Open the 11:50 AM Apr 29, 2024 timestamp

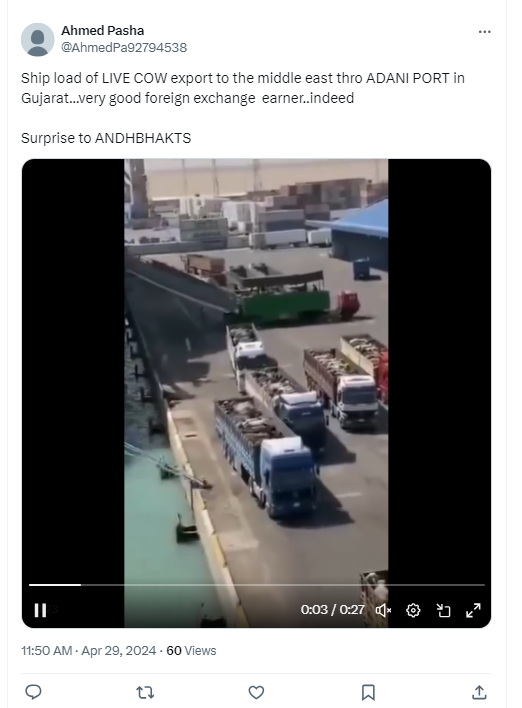click(x=89, y=651)
